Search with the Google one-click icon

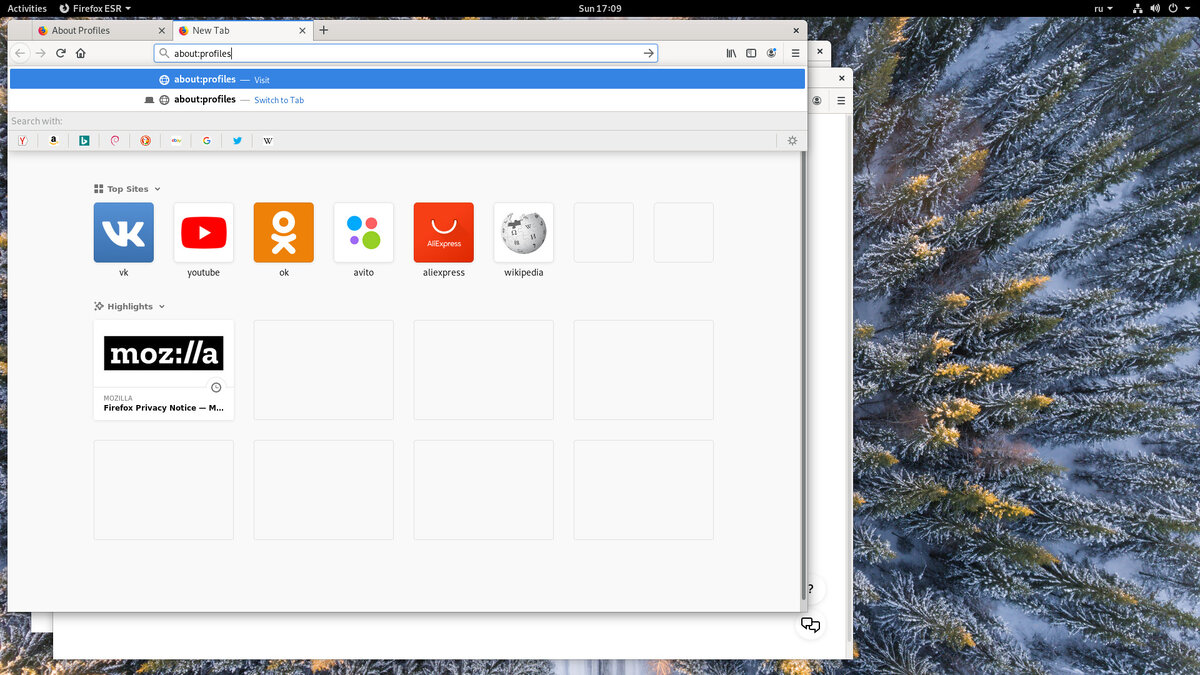tap(207, 140)
